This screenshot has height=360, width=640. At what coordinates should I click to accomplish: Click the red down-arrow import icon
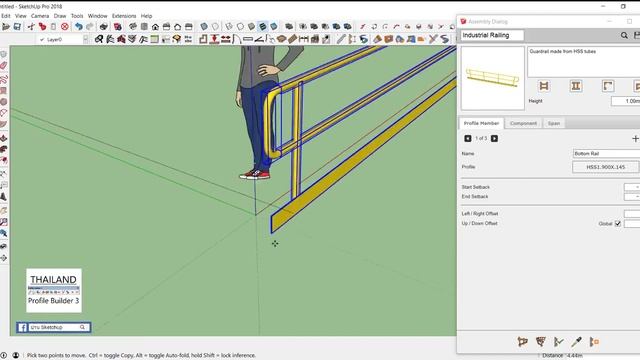pos(214,39)
